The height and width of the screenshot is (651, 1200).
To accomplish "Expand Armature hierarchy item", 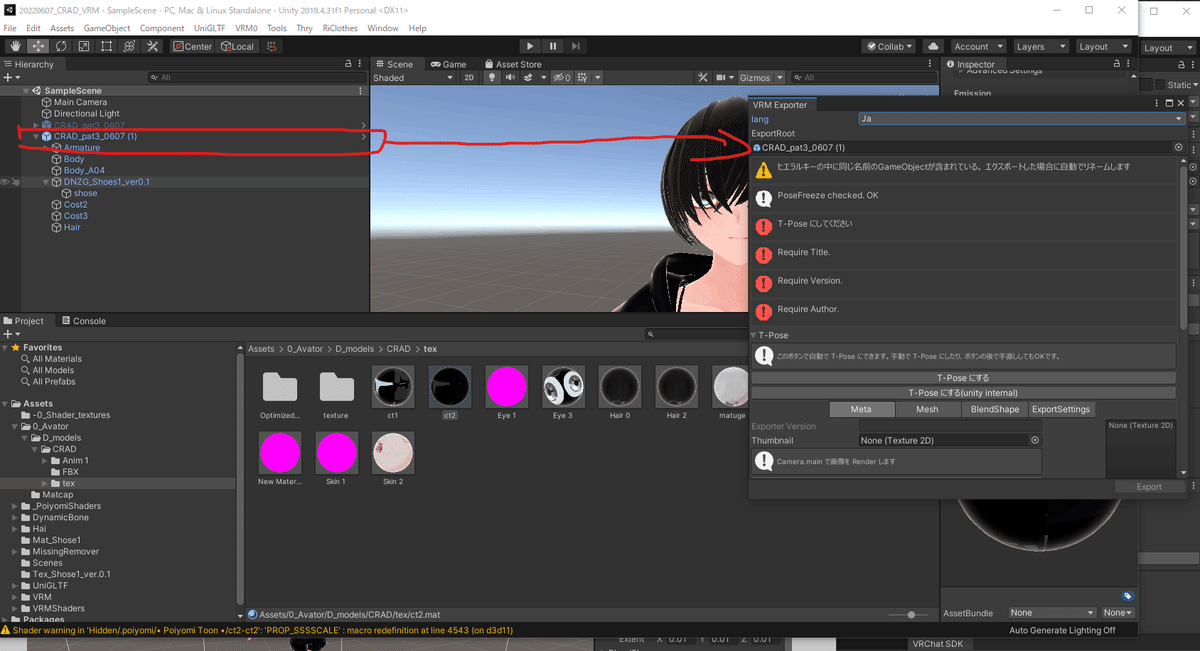I will coord(46,148).
